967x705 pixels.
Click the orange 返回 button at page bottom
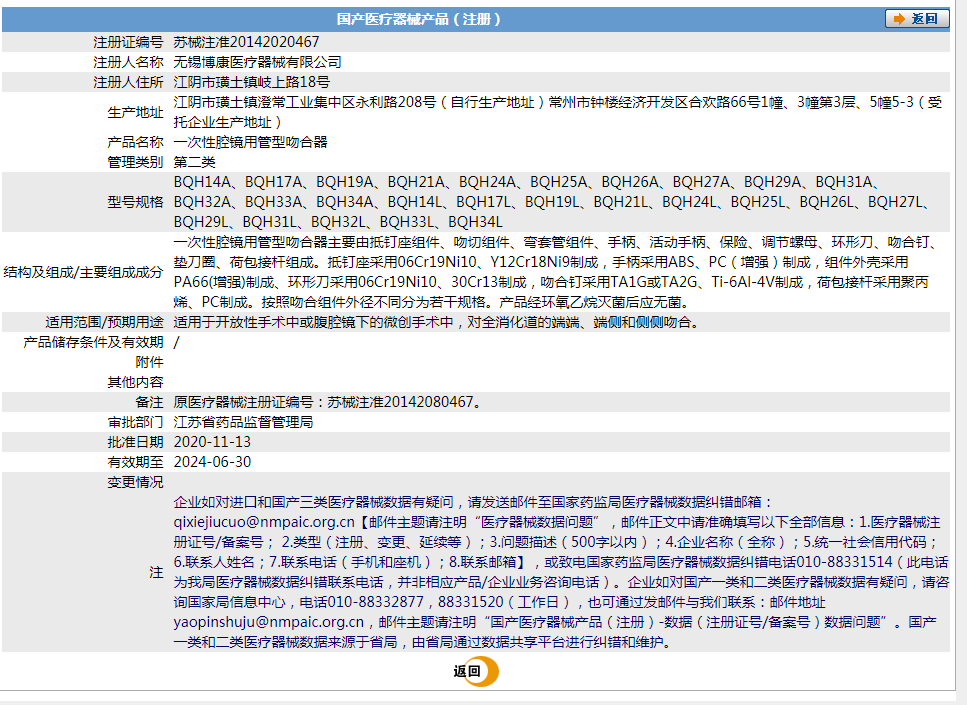(476, 672)
